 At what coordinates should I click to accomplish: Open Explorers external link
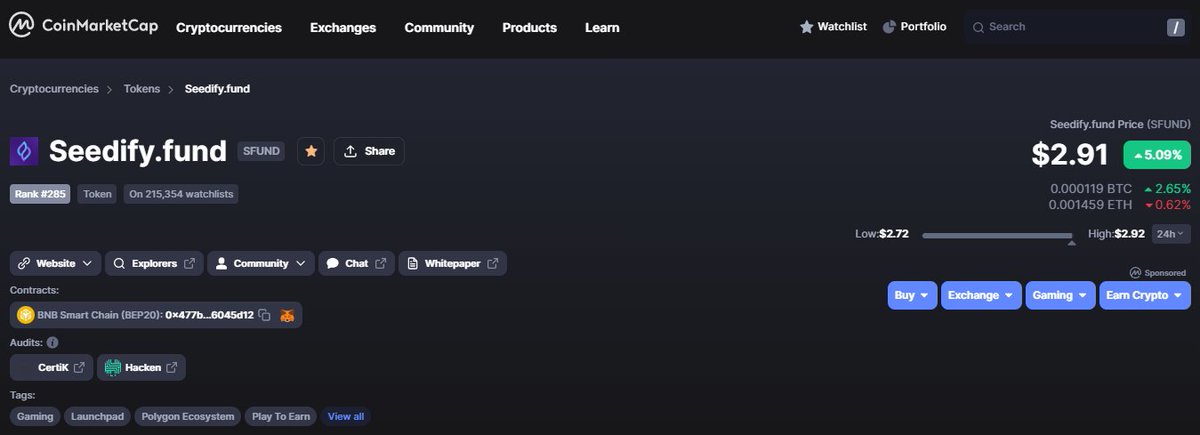coord(154,264)
